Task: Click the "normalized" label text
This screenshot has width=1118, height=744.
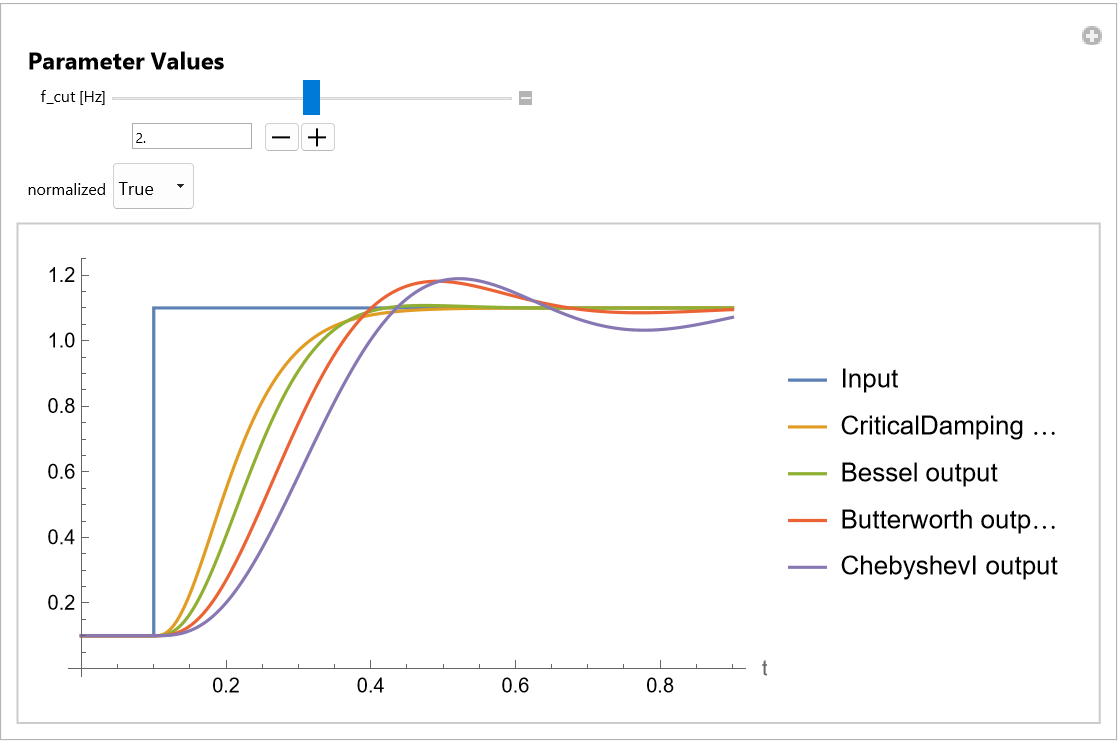Action: tap(66, 189)
